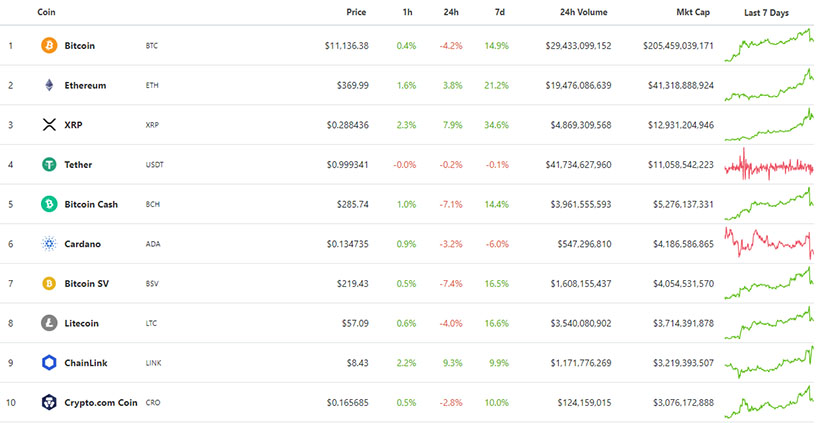Click the Bitcoin logo icon
This screenshot has width=820, height=423.
pyautogui.click(x=48, y=46)
